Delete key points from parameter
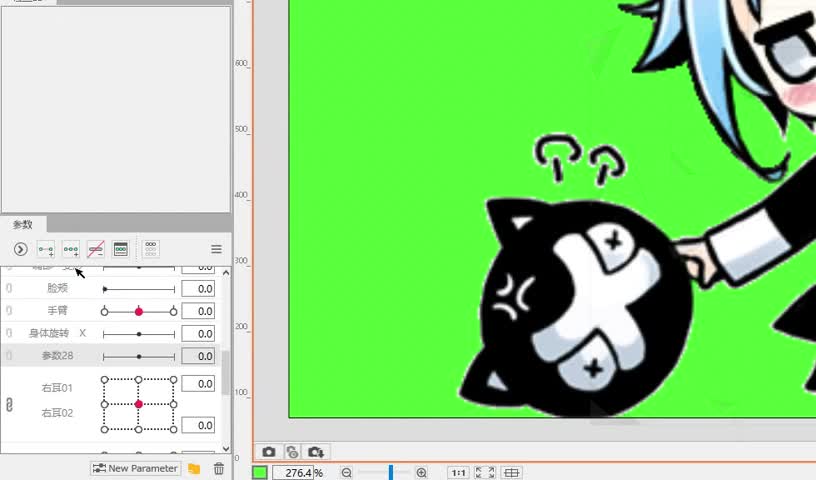The width and height of the screenshot is (816, 480). pos(96,249)
